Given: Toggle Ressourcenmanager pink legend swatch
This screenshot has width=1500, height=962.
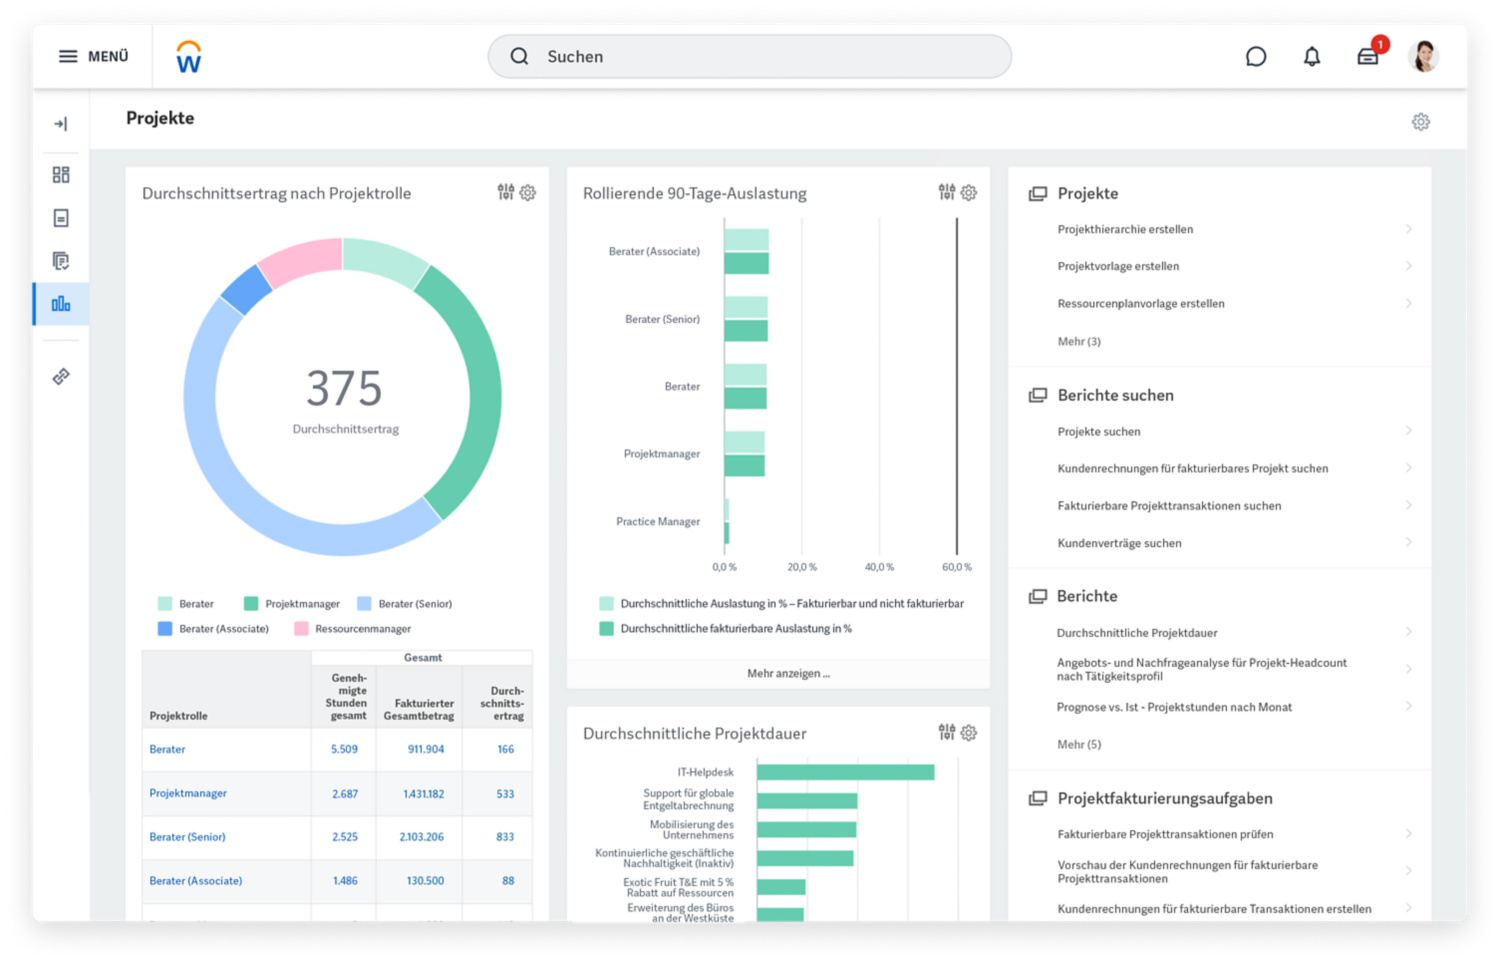Looking at the screenshot, I should tap(301, 628).
